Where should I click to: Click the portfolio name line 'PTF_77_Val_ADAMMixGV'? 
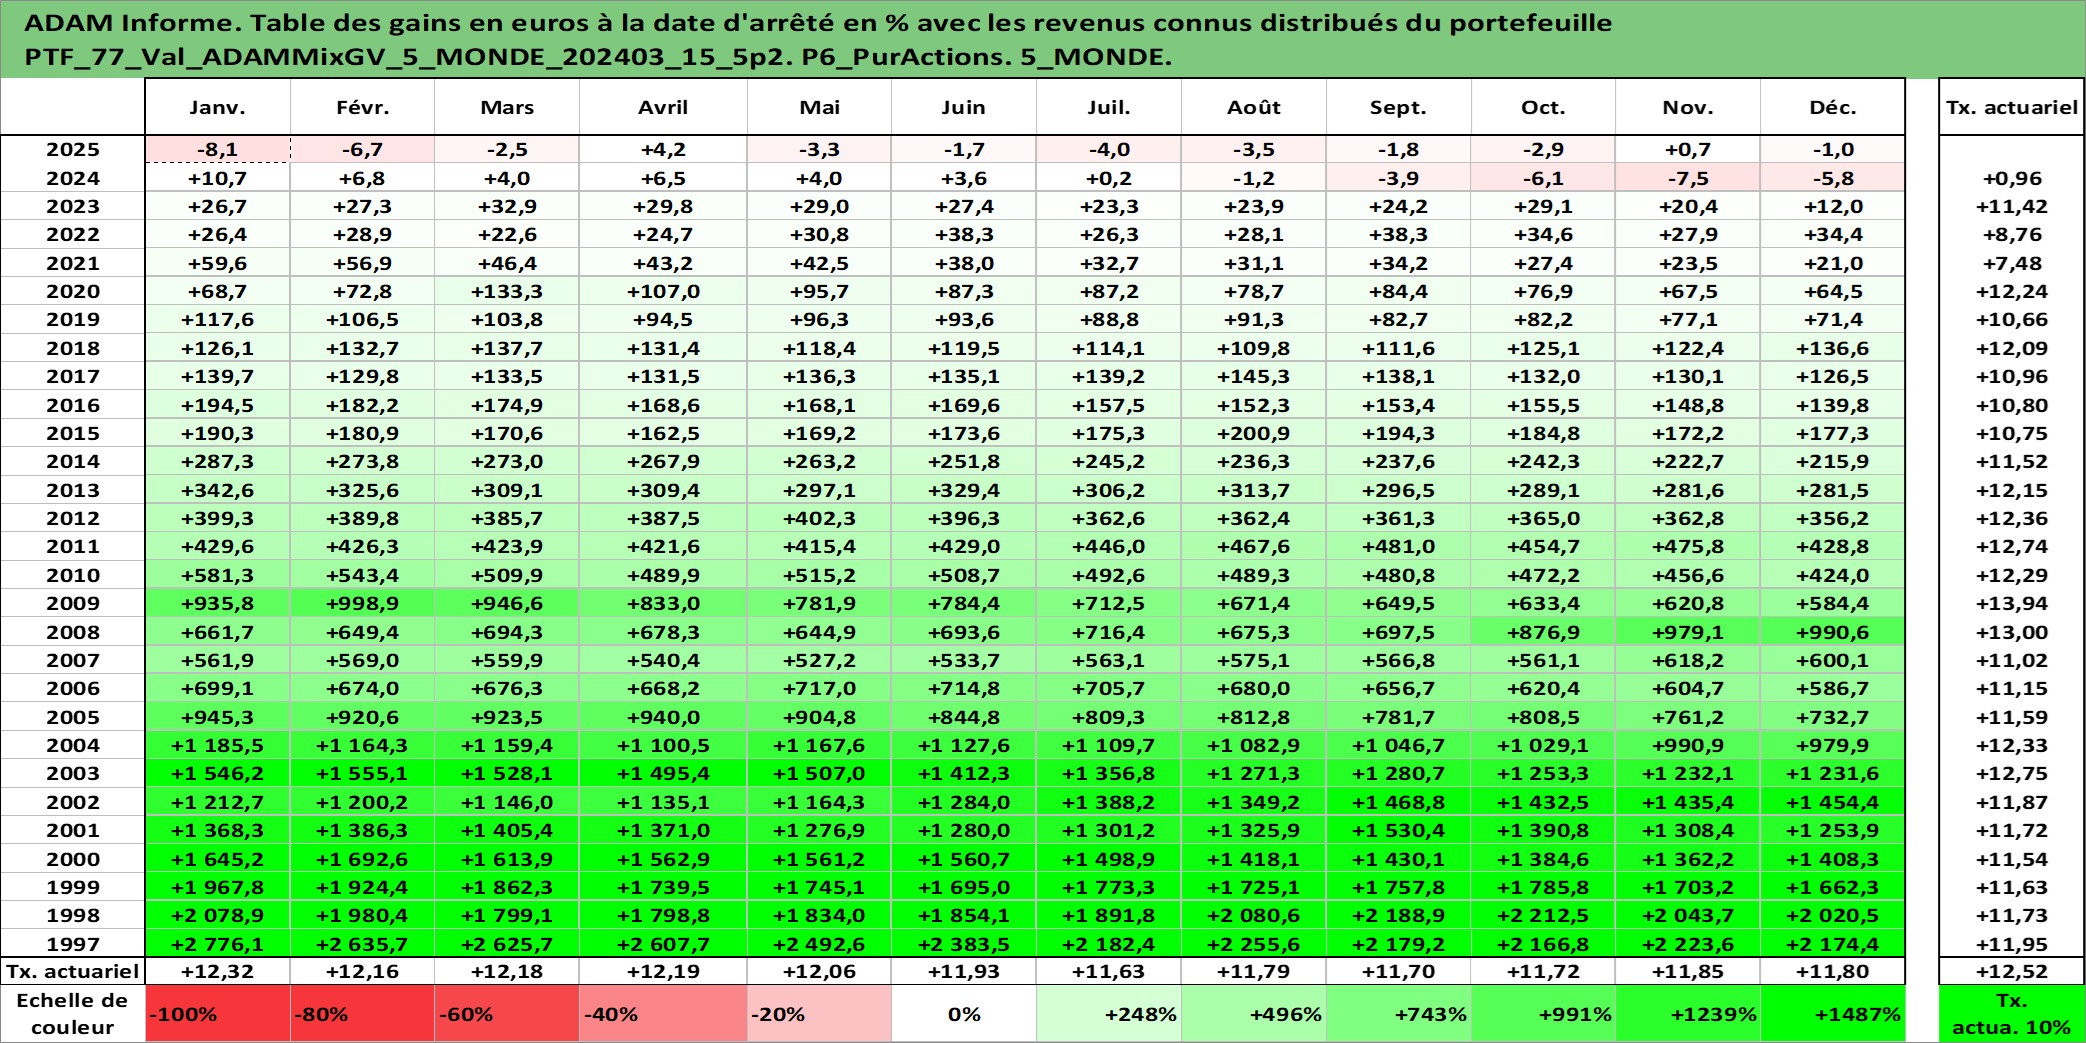pos(598,57)
